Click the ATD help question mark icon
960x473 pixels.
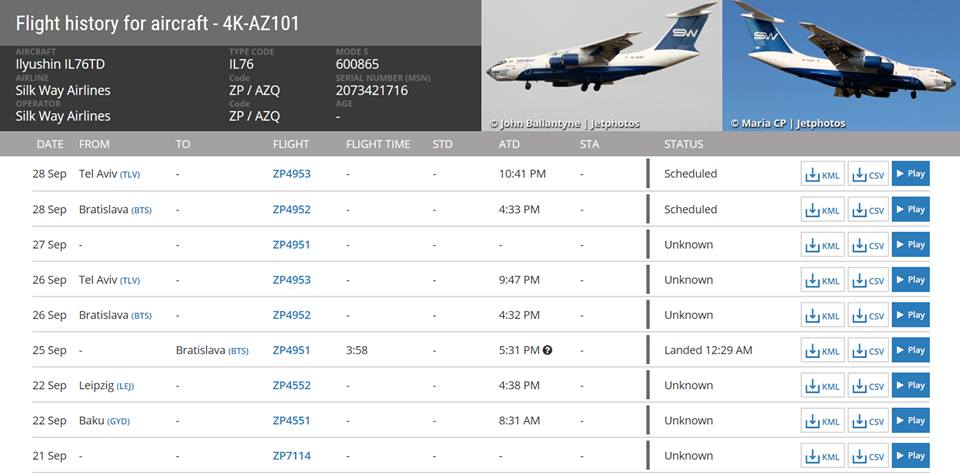pos(548,350)
